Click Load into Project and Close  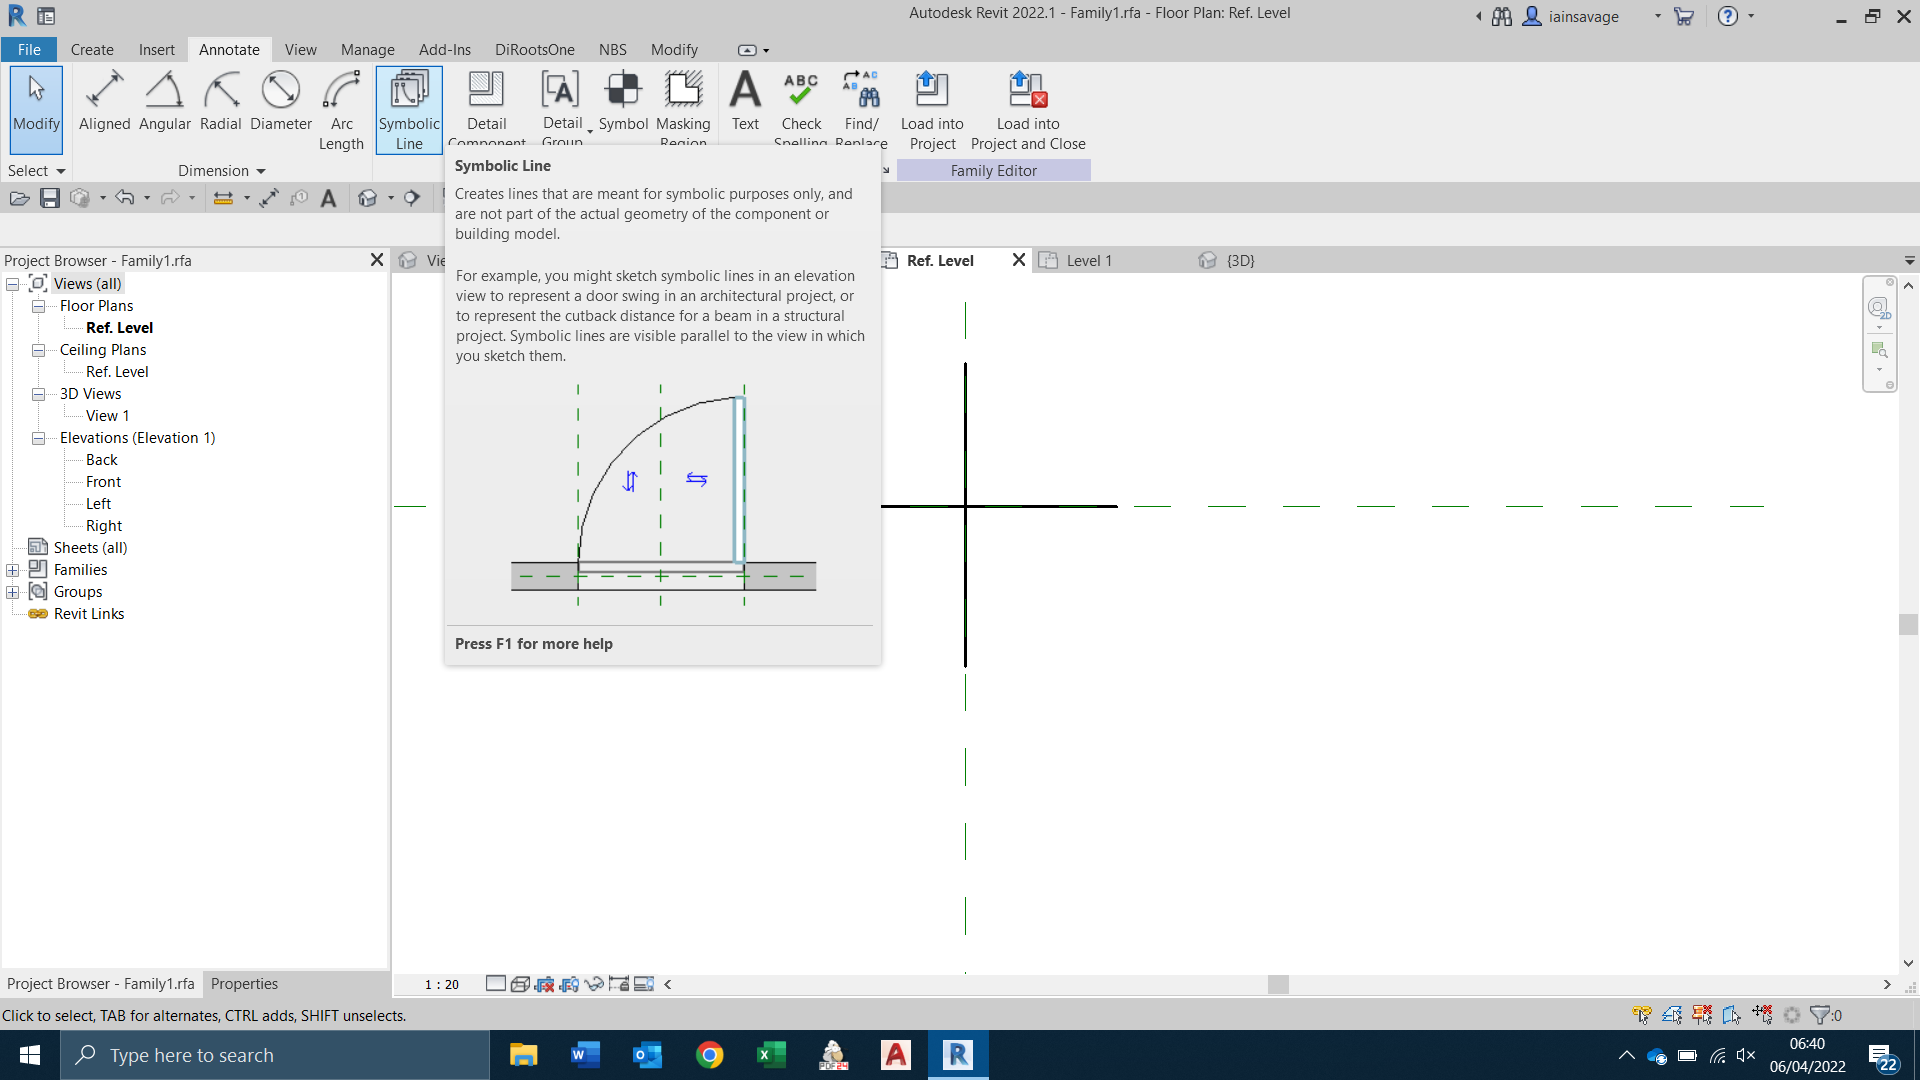1028,108
